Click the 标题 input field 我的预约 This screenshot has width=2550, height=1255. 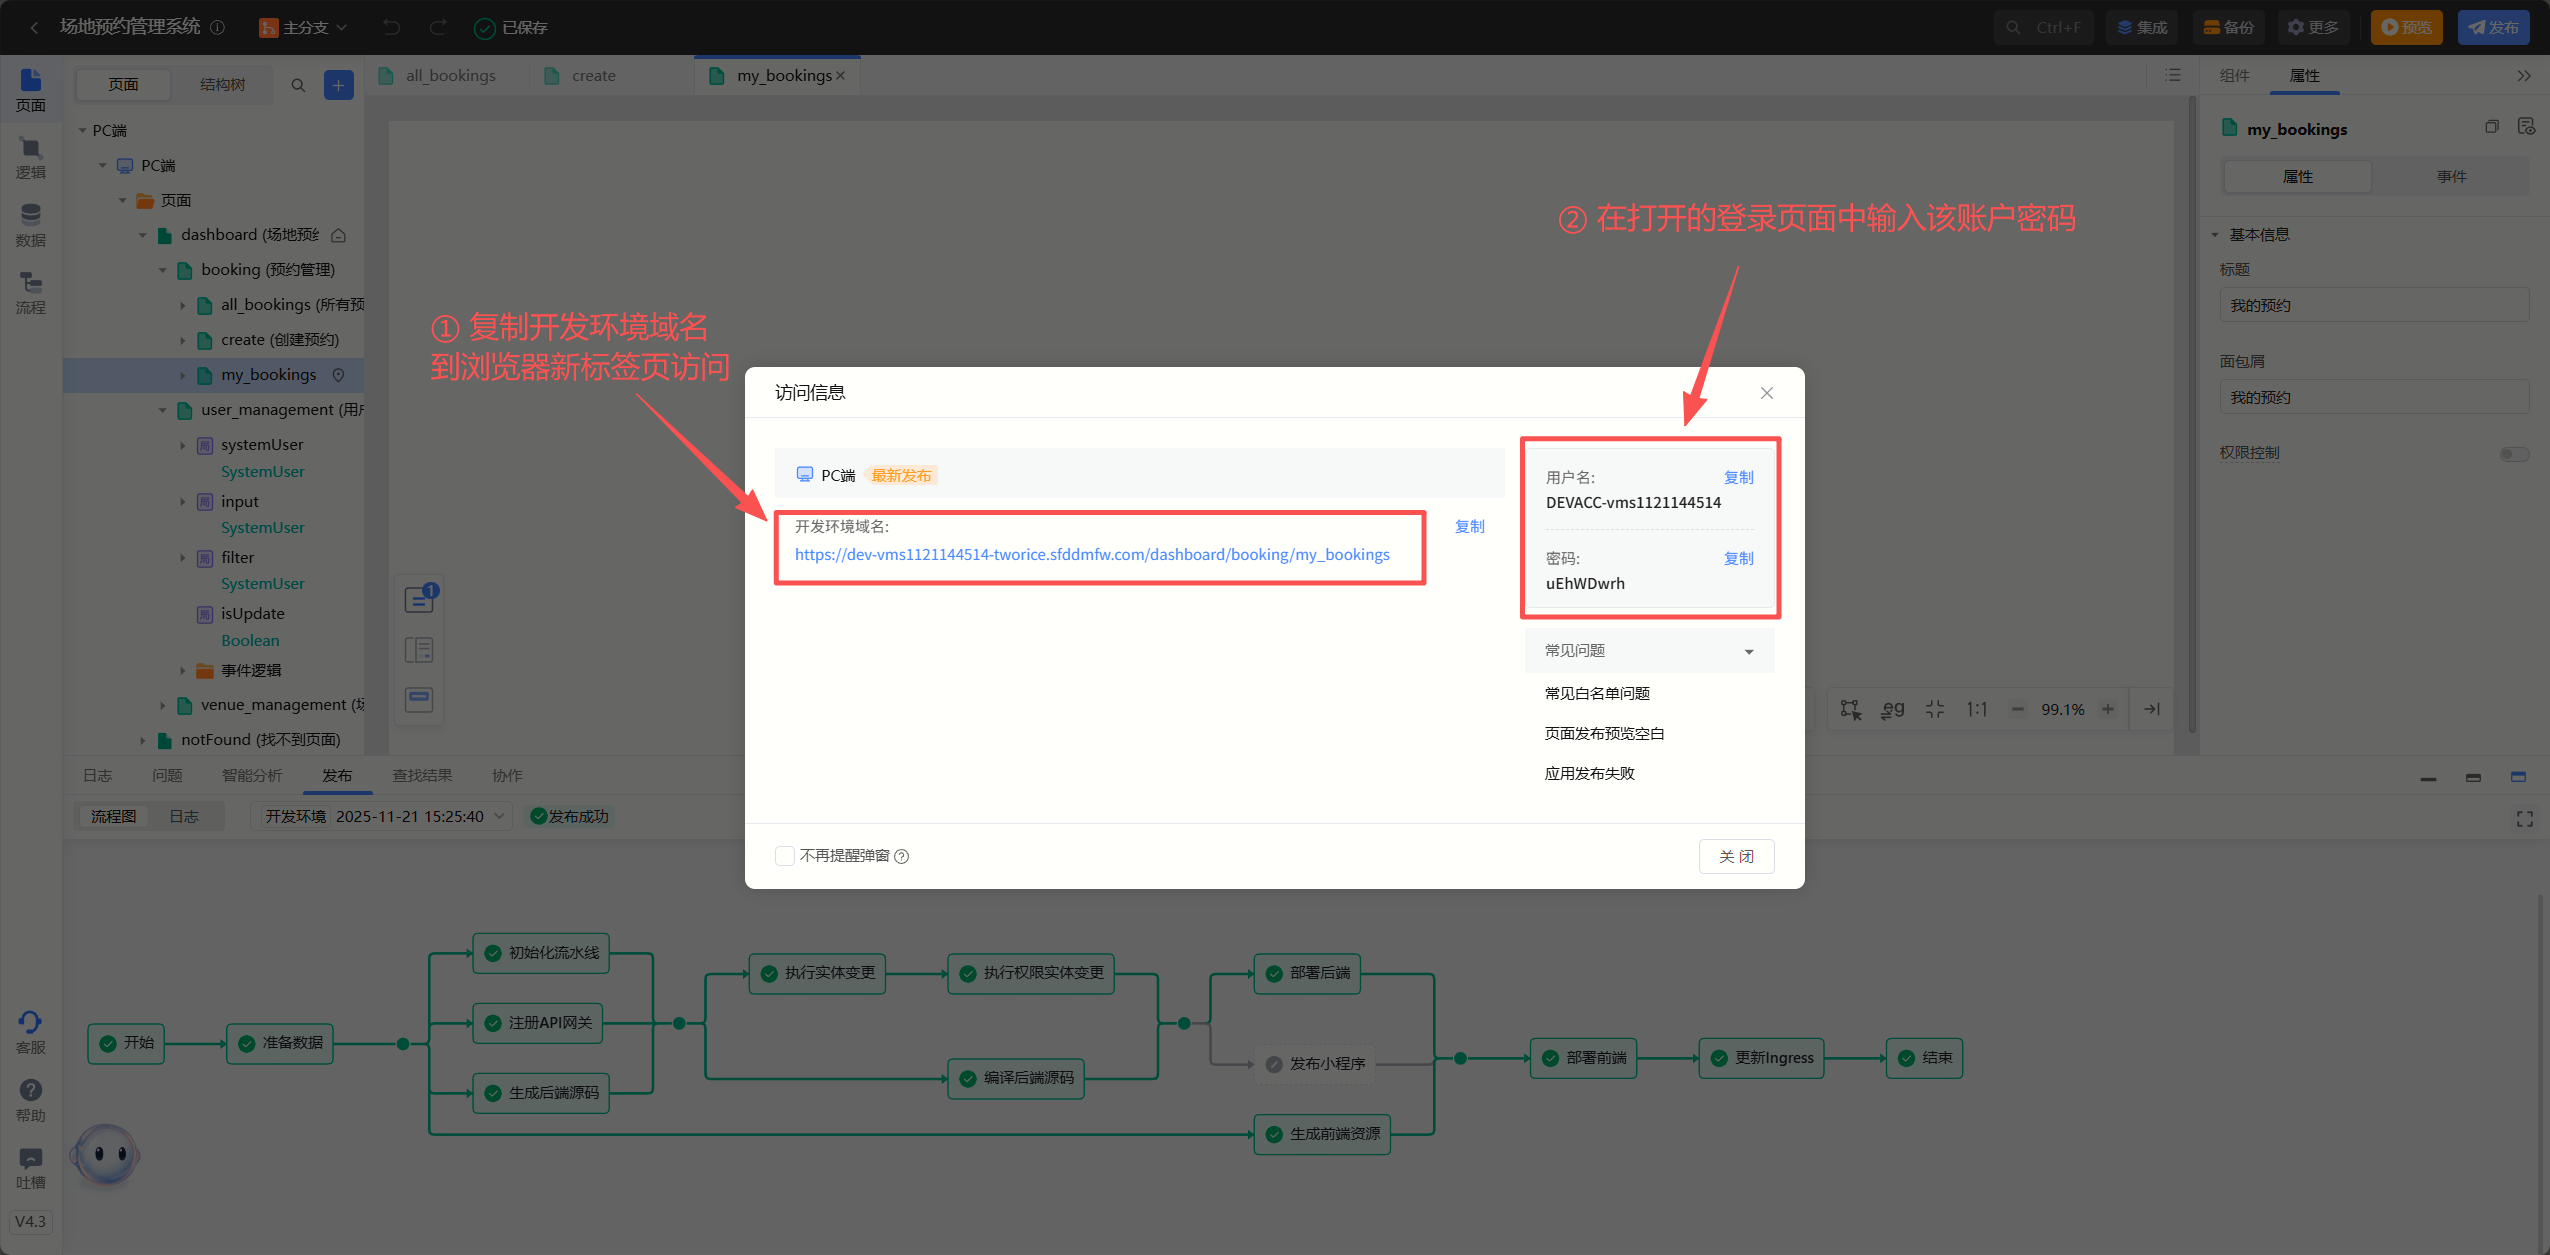[x=2373, y=306]
